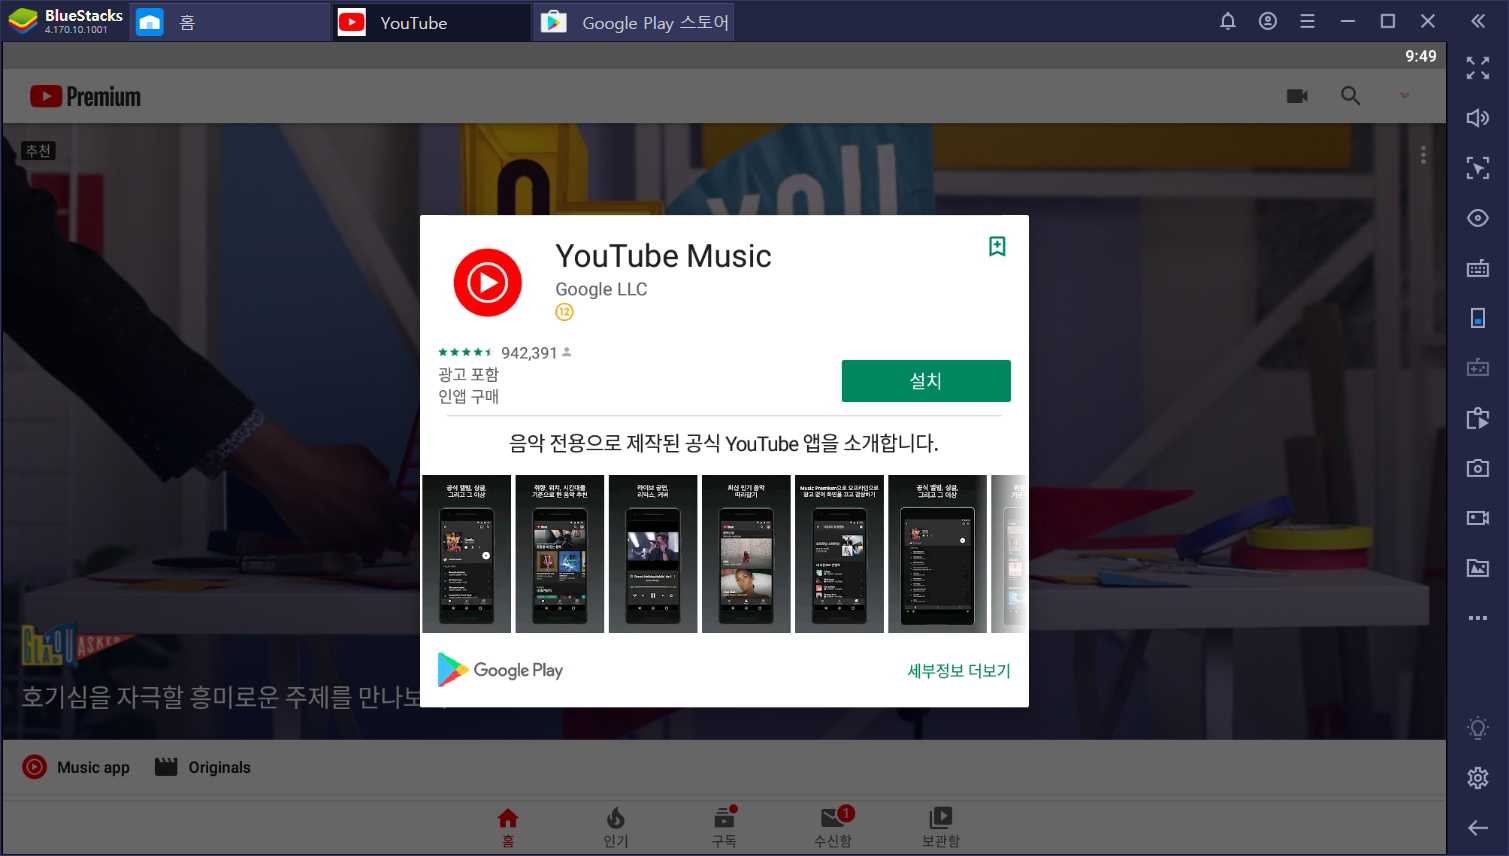The image size is (1509, 856).
Task: Go to 인기 trending tab
Action: click(616, 828)
